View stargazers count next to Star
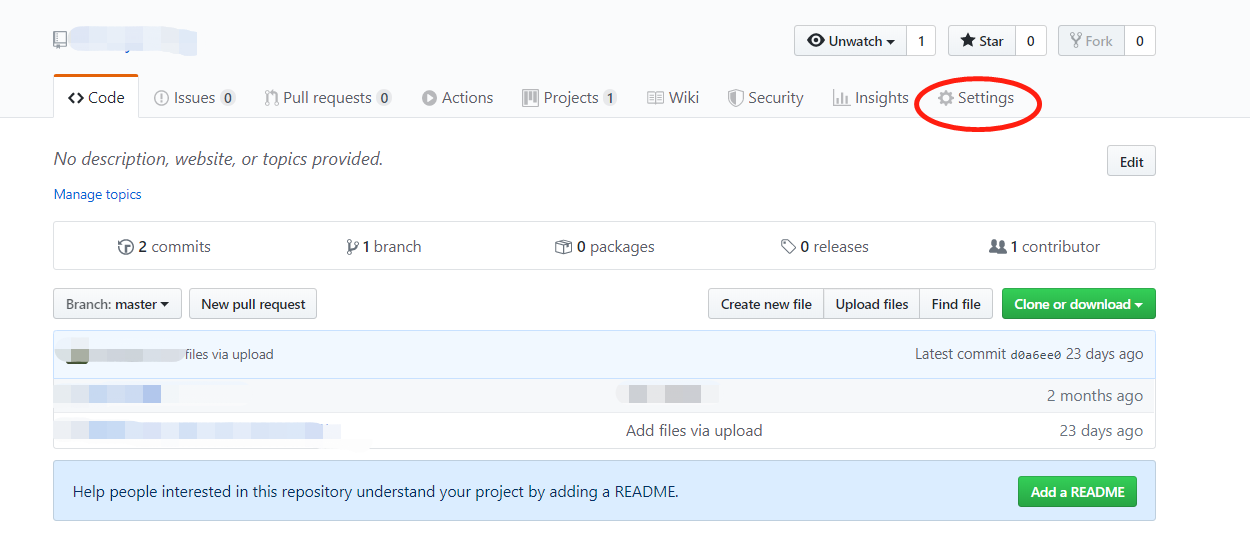The height and width of the screenshot is (560, 1250). pyautogui.click(x=1030, y=41)
